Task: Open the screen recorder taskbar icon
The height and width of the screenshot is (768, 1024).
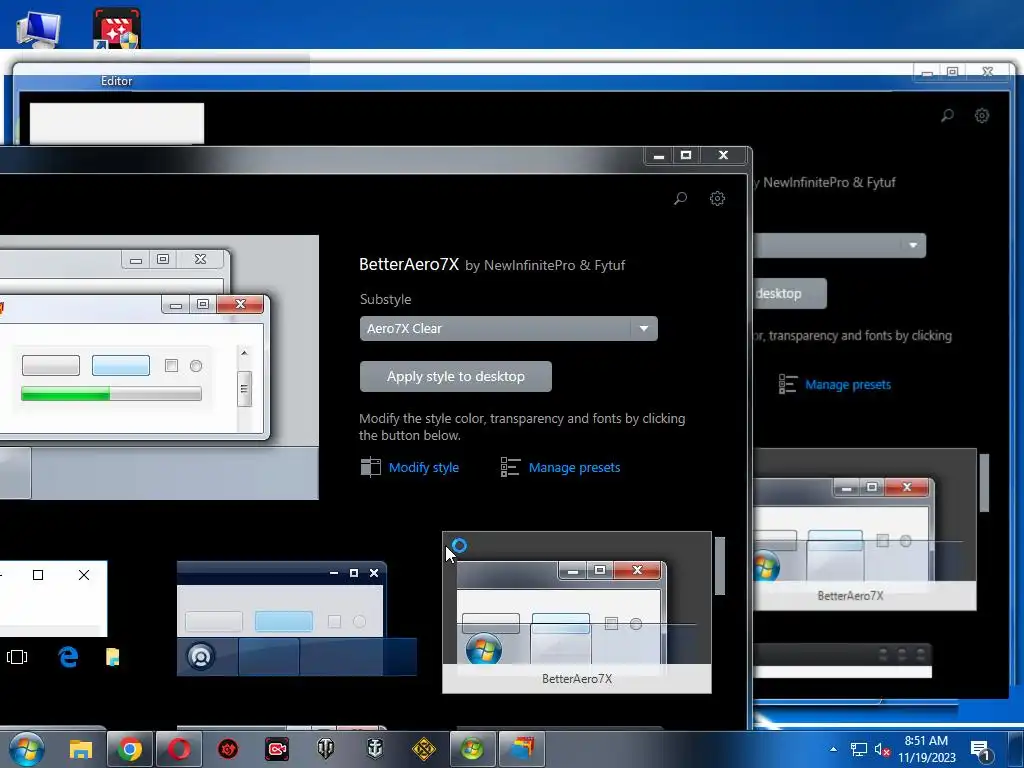Action: 277,749
